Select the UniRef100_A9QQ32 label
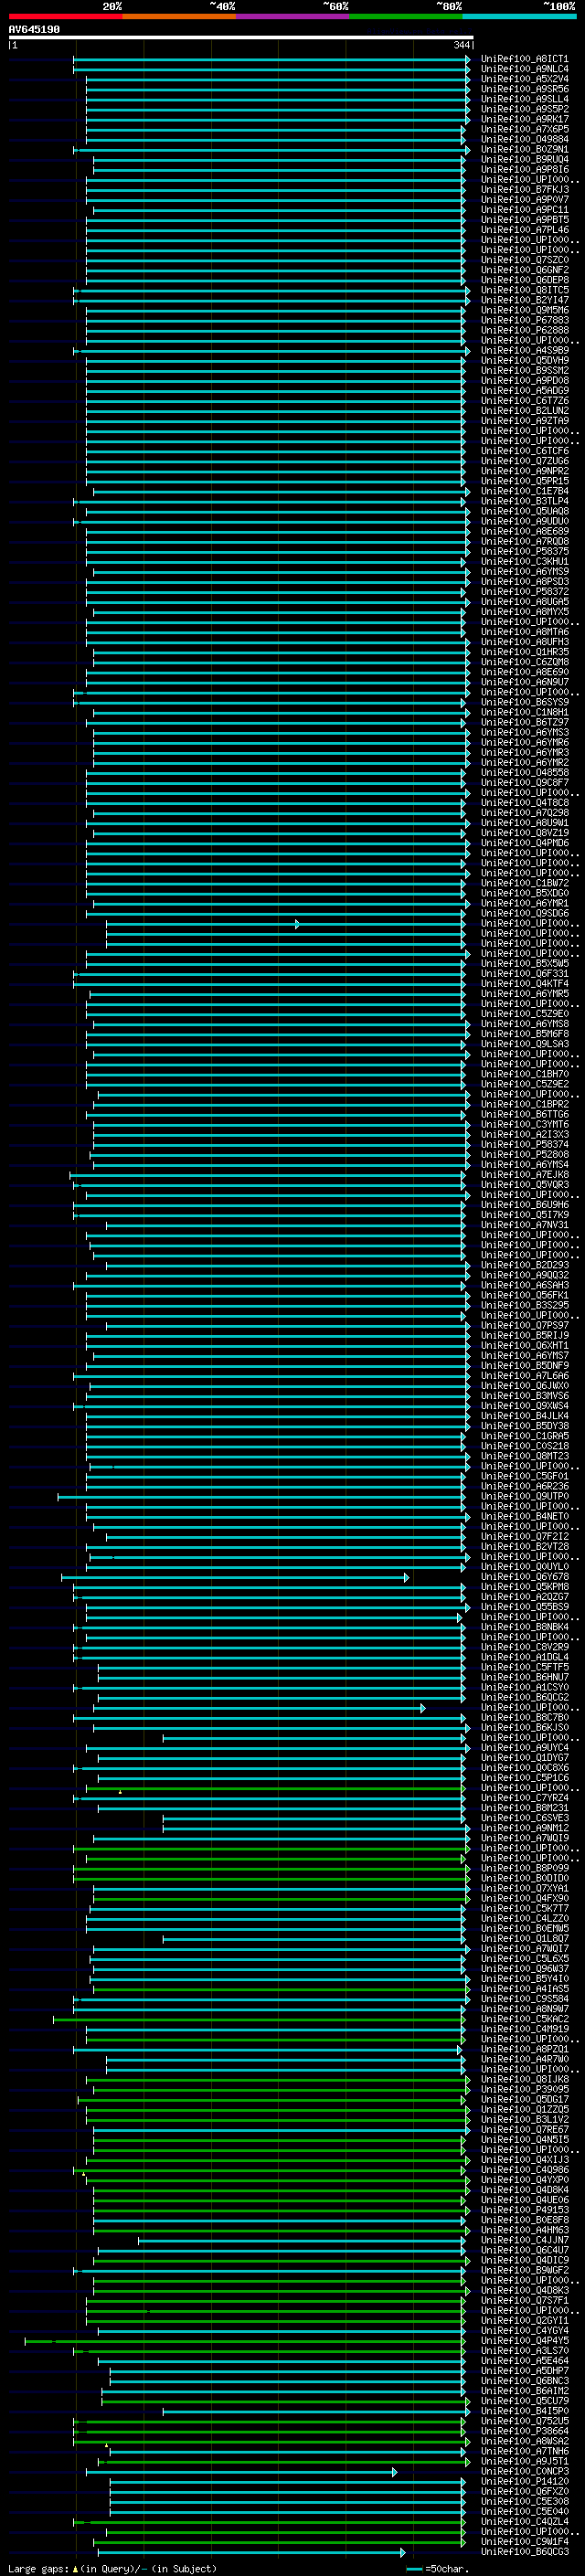This screenshot has height=2576, width=585. pos(524,1275)
